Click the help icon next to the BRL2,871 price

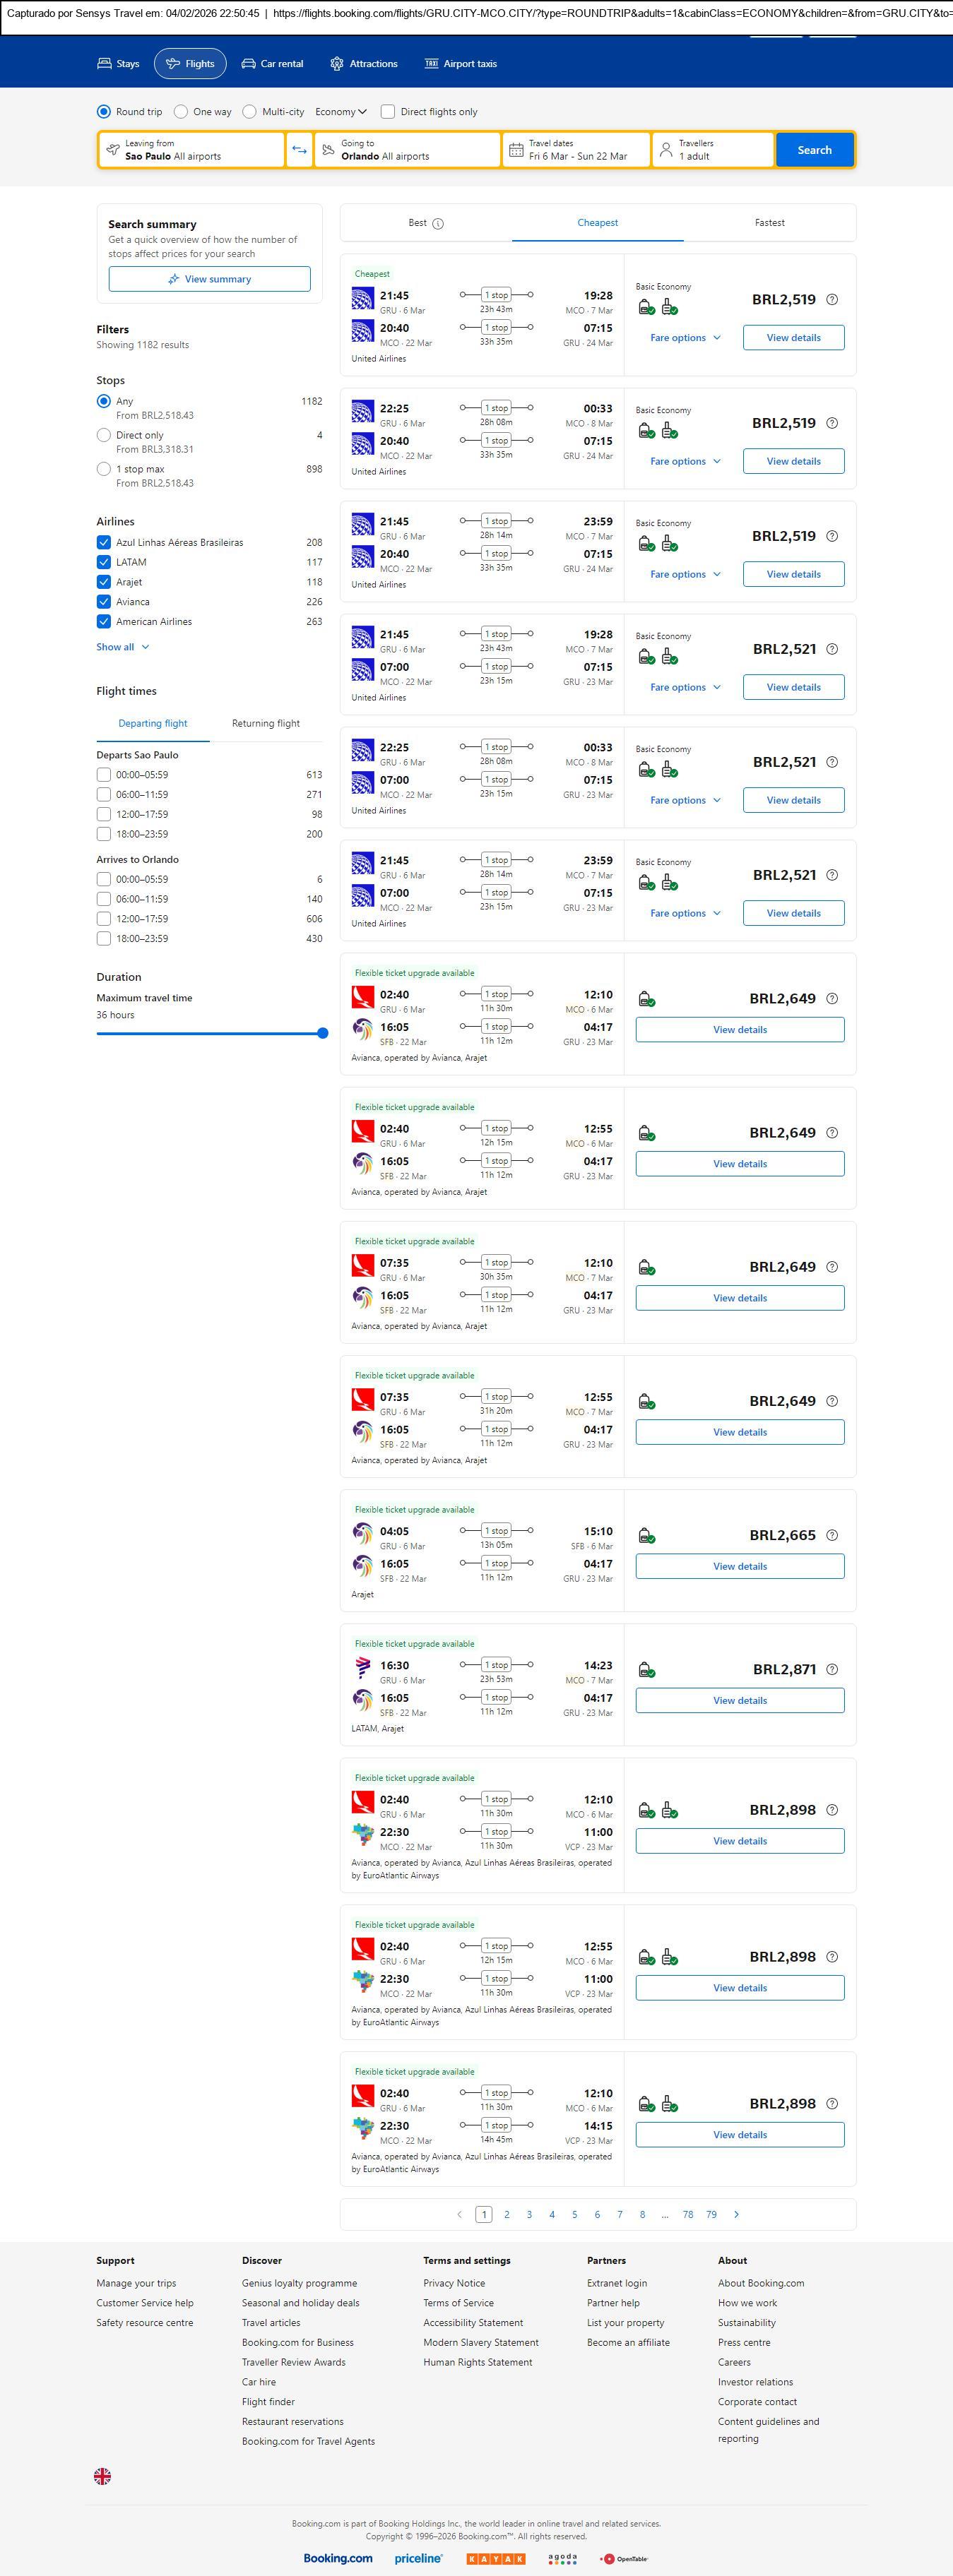coord(832,1669)
